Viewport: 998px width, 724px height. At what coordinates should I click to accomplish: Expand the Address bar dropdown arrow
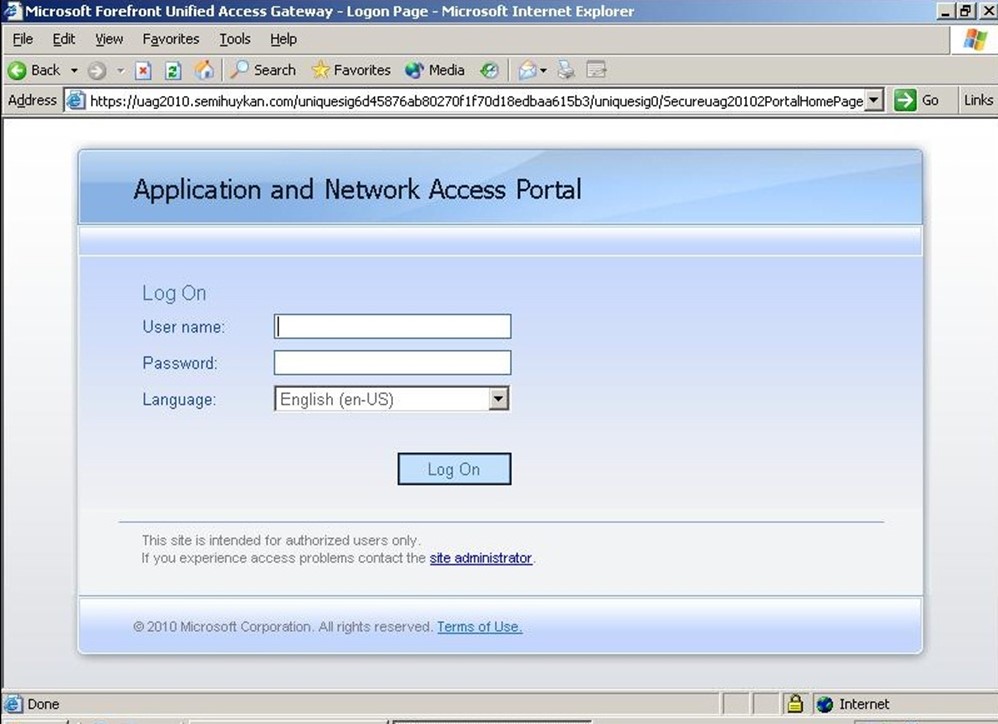coord(874,100)
